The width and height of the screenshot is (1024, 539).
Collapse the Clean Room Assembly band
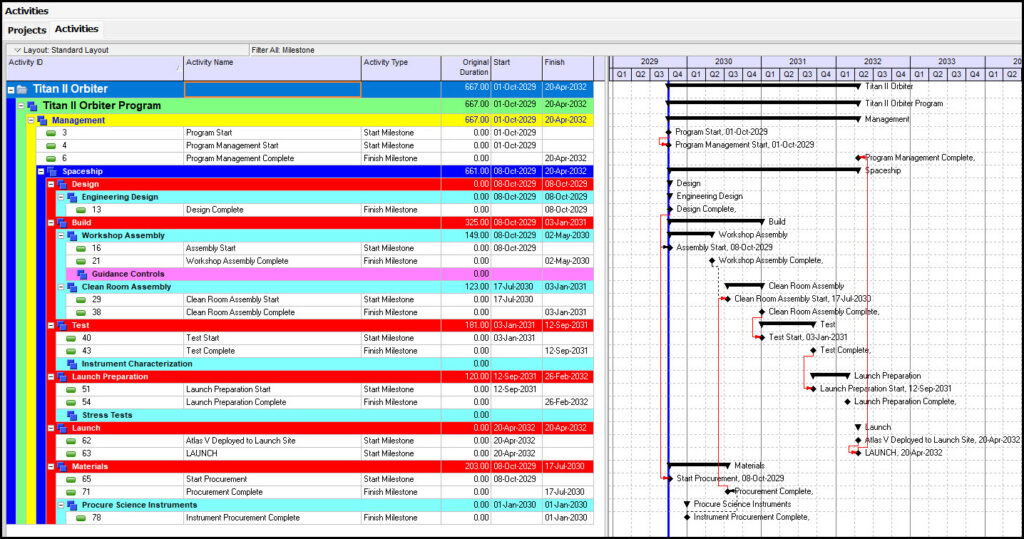[61, 287]
